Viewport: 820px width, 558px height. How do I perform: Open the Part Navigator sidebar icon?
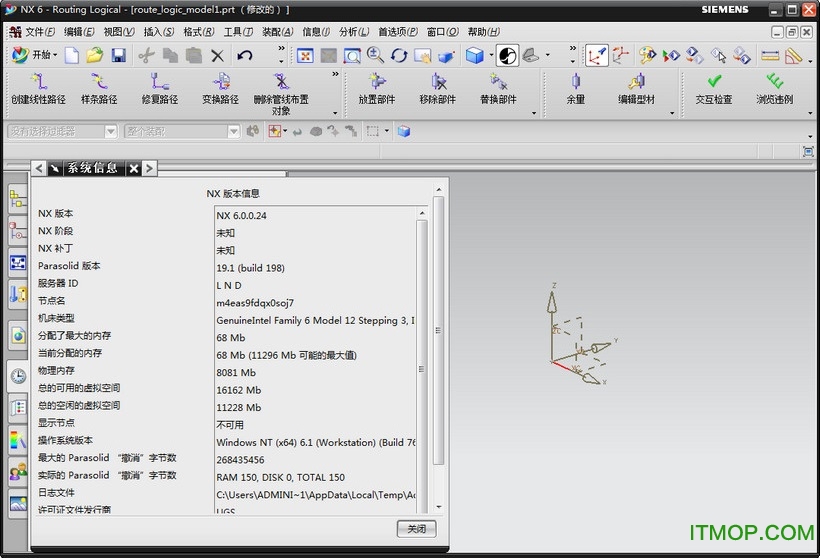tap(18, 231)
